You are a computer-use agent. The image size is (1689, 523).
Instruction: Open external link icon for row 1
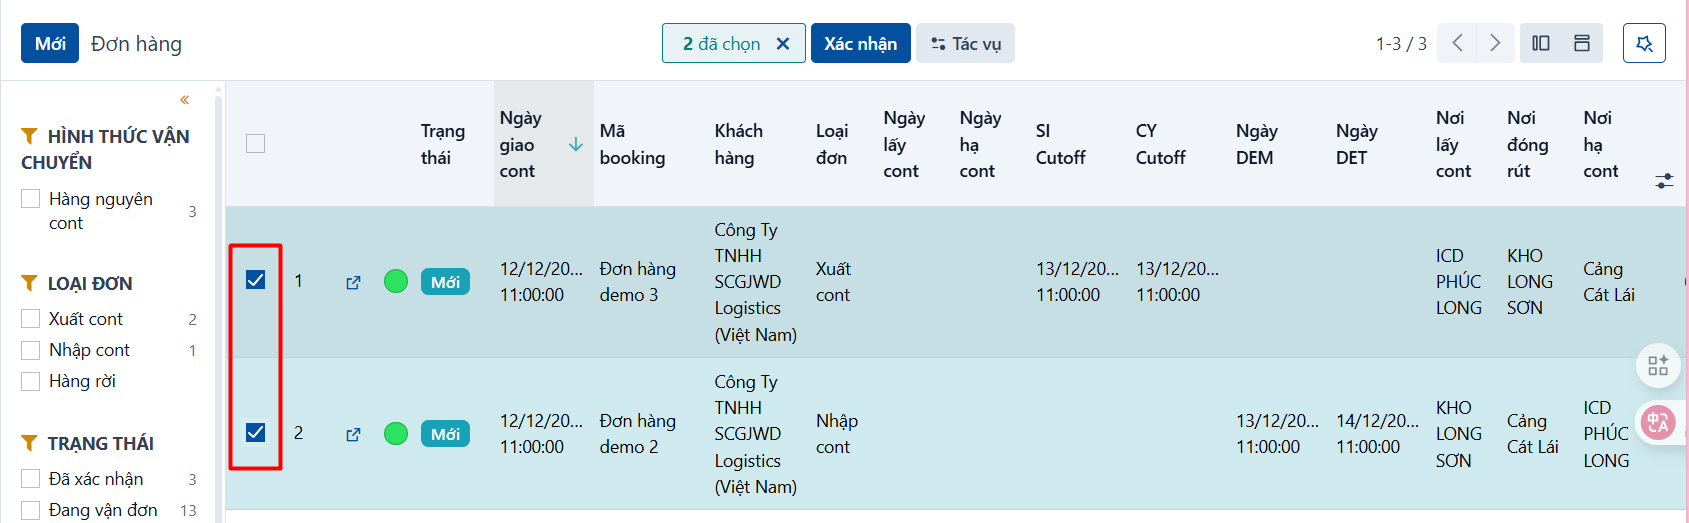coord(353,283)
